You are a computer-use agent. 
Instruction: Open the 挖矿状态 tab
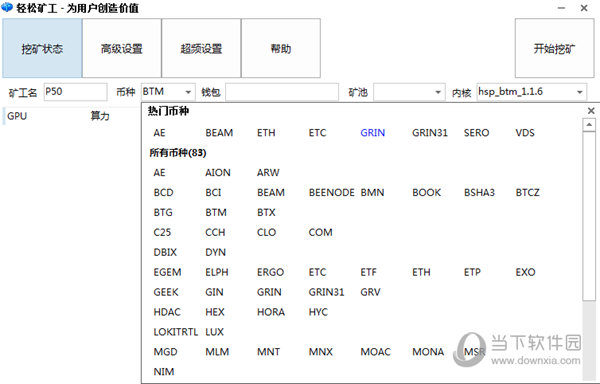click(42, 48)
